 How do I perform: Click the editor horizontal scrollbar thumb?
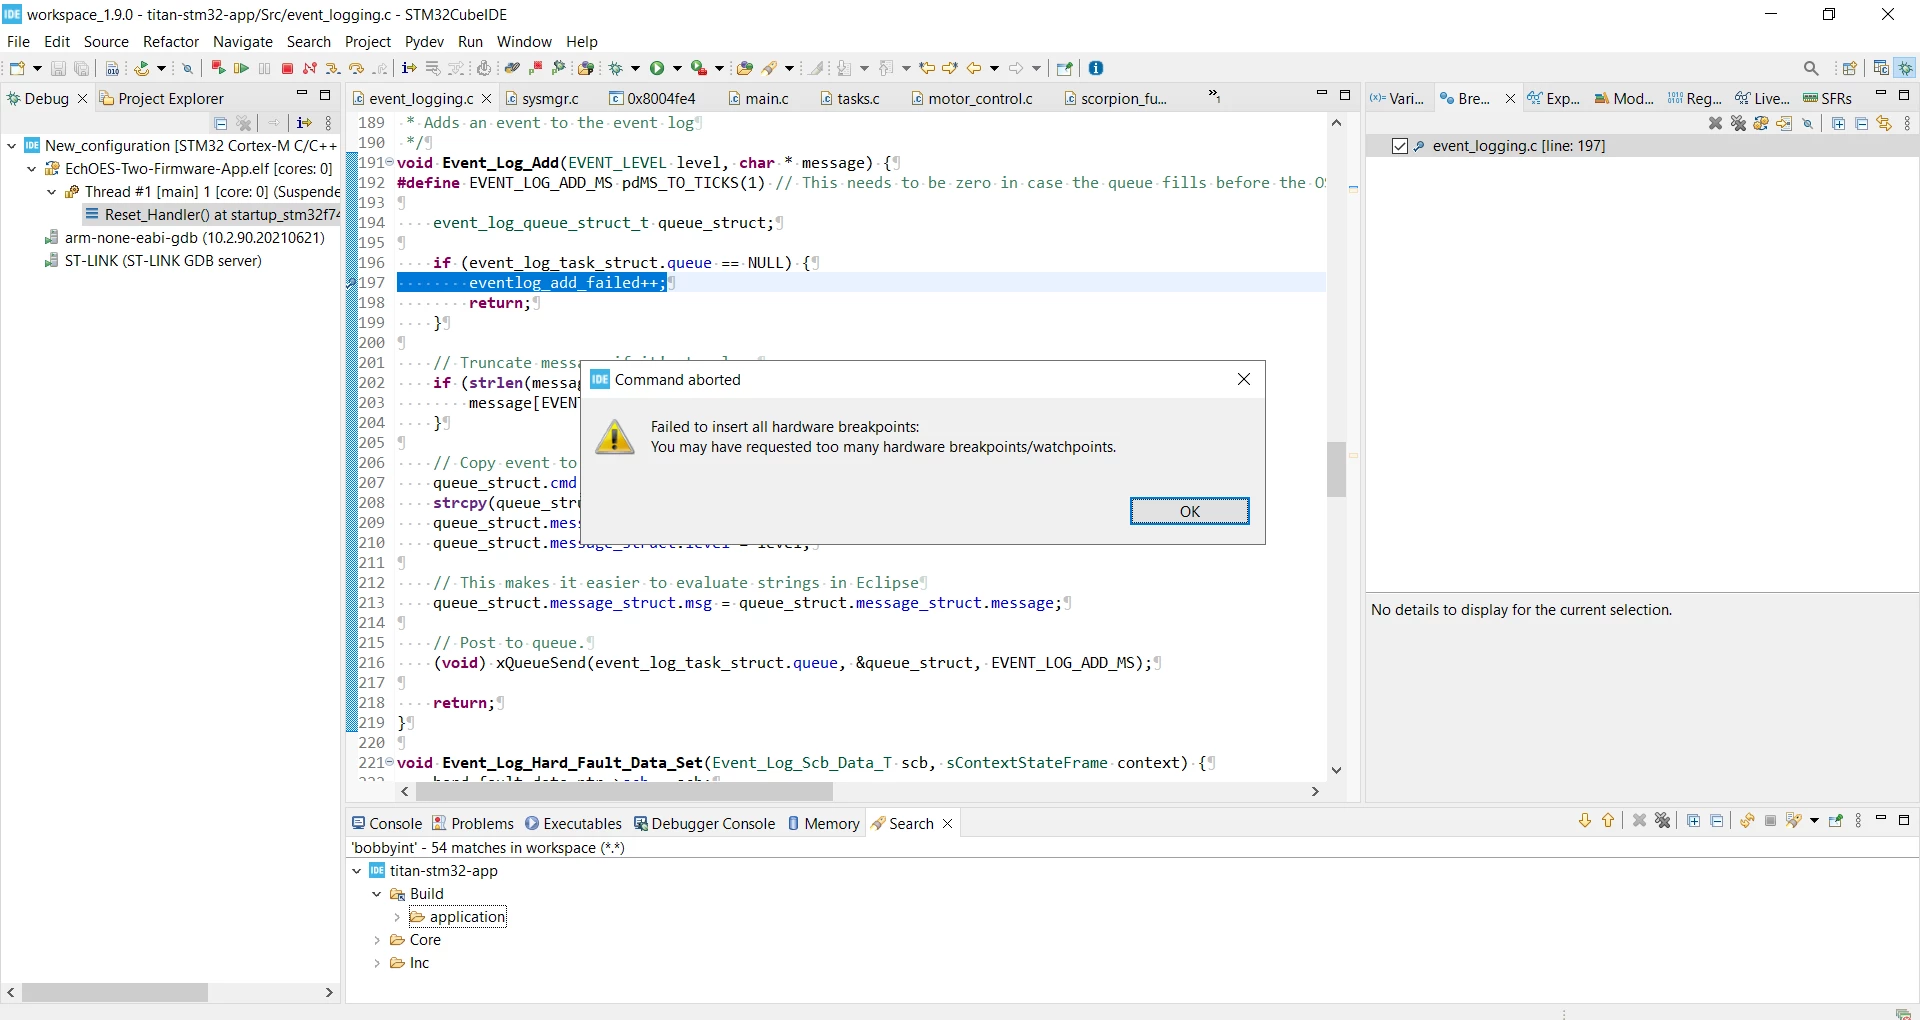tap(624, 791)
